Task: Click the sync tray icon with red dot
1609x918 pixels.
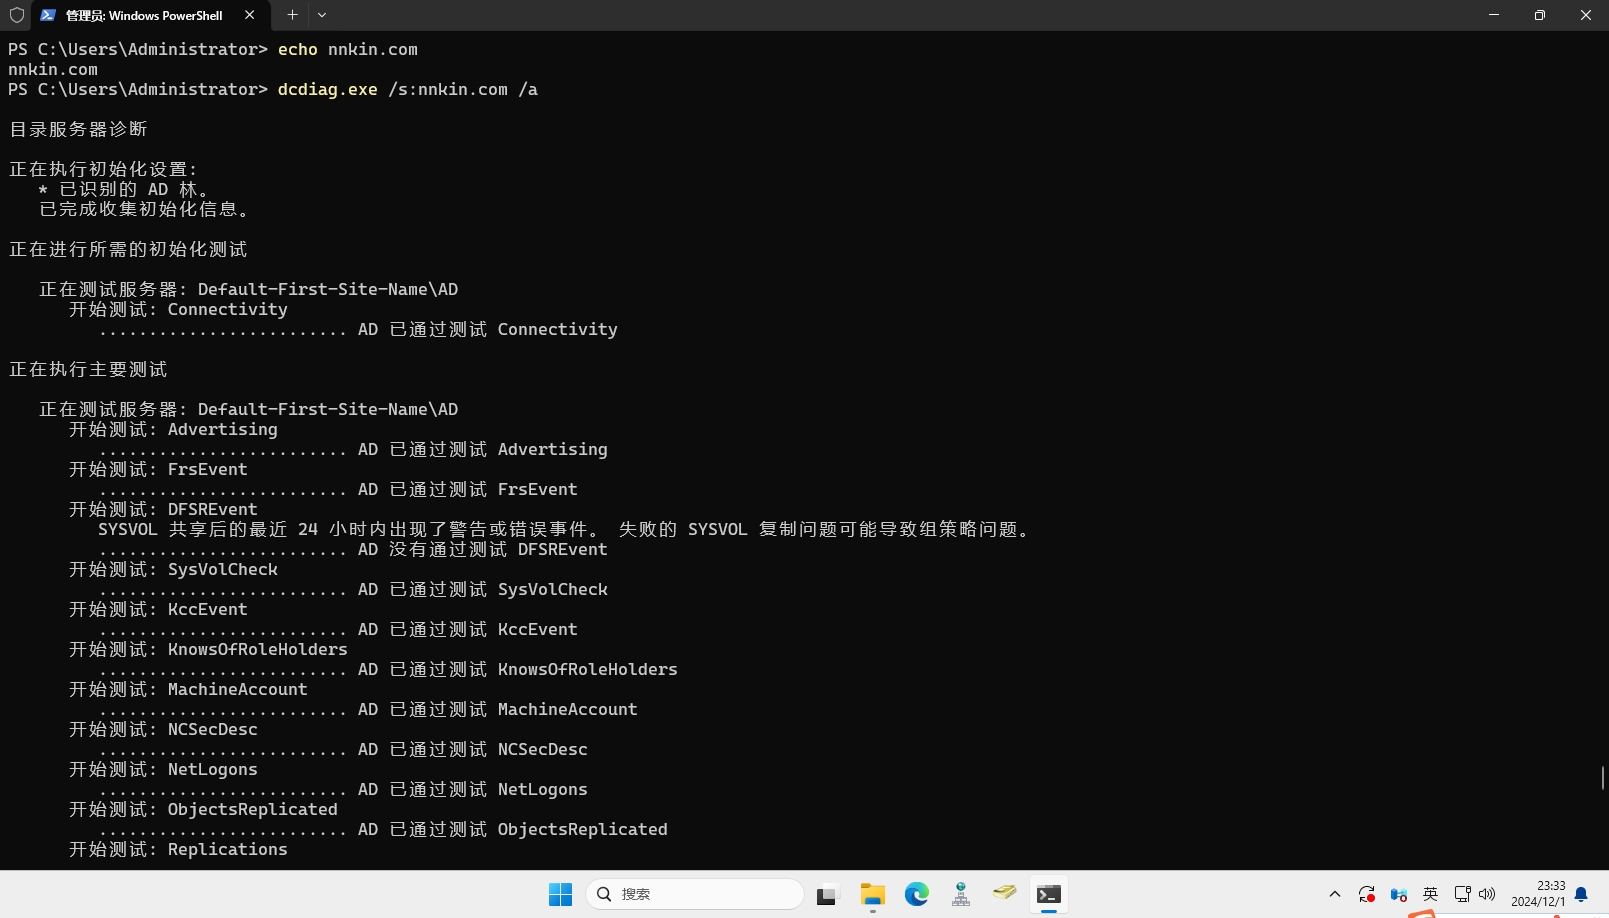Action: [x=1366, y=894]
